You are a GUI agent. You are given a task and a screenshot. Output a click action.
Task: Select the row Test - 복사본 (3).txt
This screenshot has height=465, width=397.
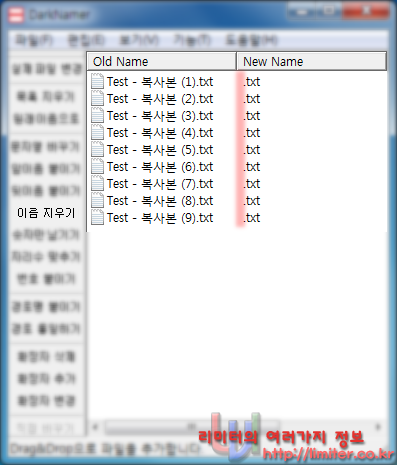[x=237, y=116]
